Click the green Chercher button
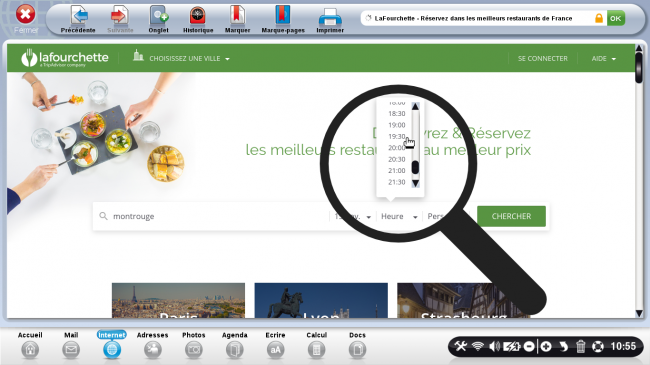Viewport: 650px width, 365px height. (511, 216)
